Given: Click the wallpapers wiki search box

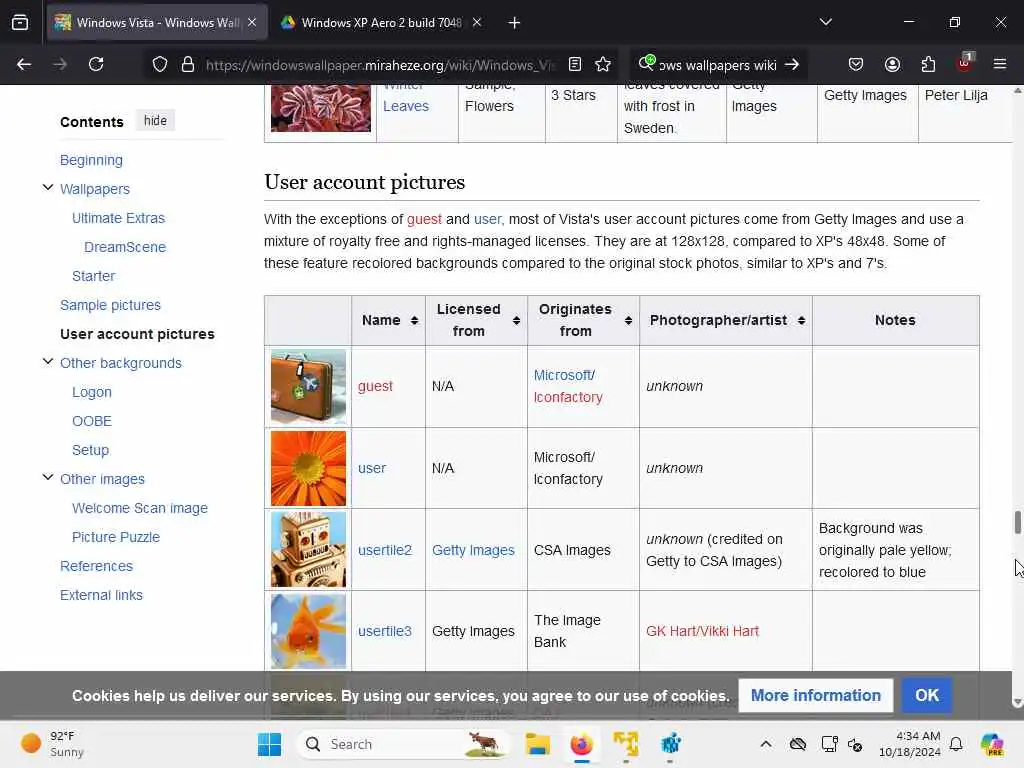Looking at the screenshot, I should pos(717,65).
